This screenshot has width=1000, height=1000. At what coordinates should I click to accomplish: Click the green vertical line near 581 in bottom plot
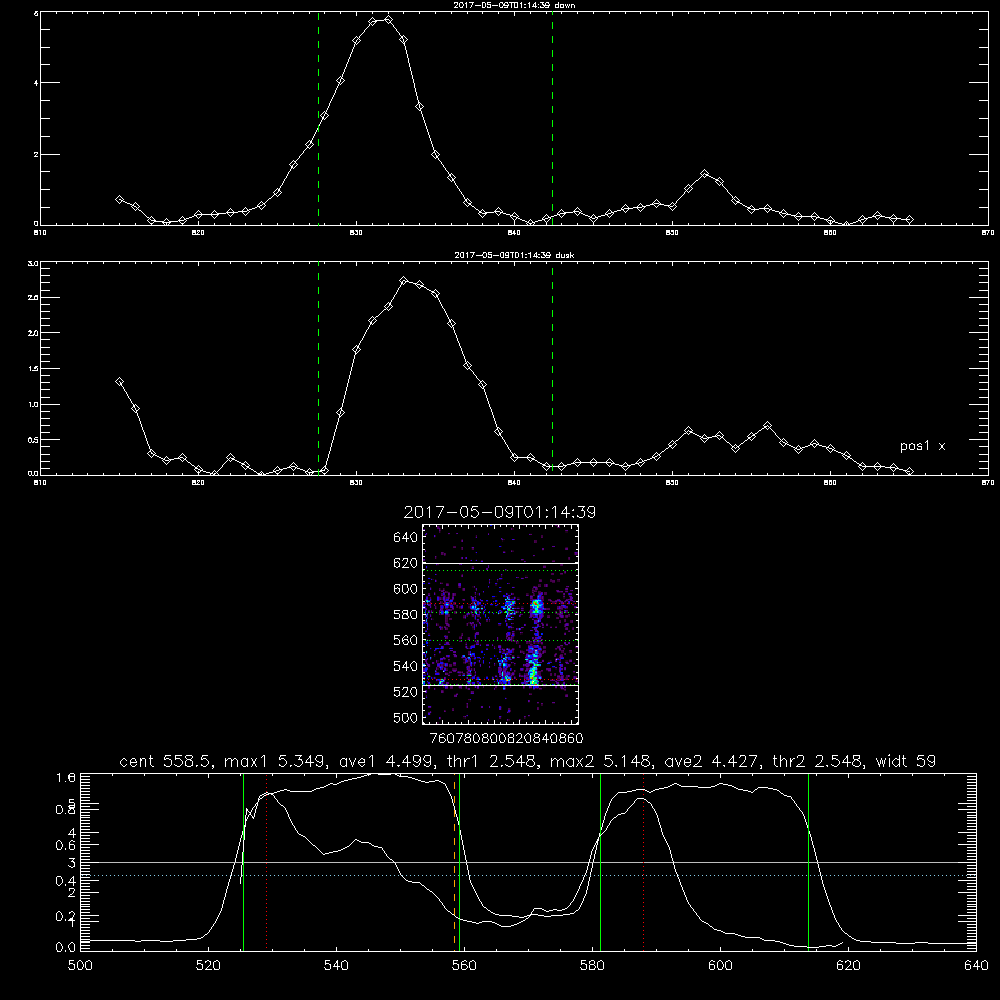[600, 861]
